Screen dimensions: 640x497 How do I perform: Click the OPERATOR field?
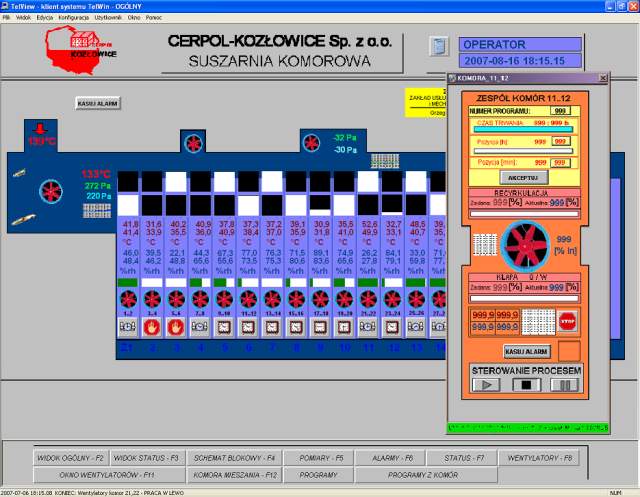(x=520, y=44)
